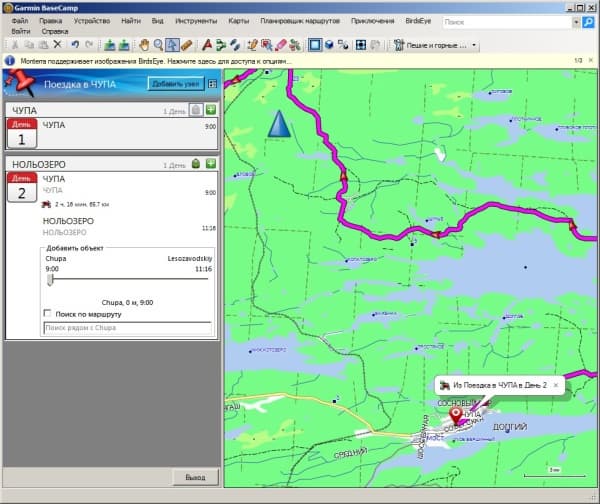The image size is (600, 504).
Task: Click the Paste clipboard toolbar icon
Action: coord(44,45)
